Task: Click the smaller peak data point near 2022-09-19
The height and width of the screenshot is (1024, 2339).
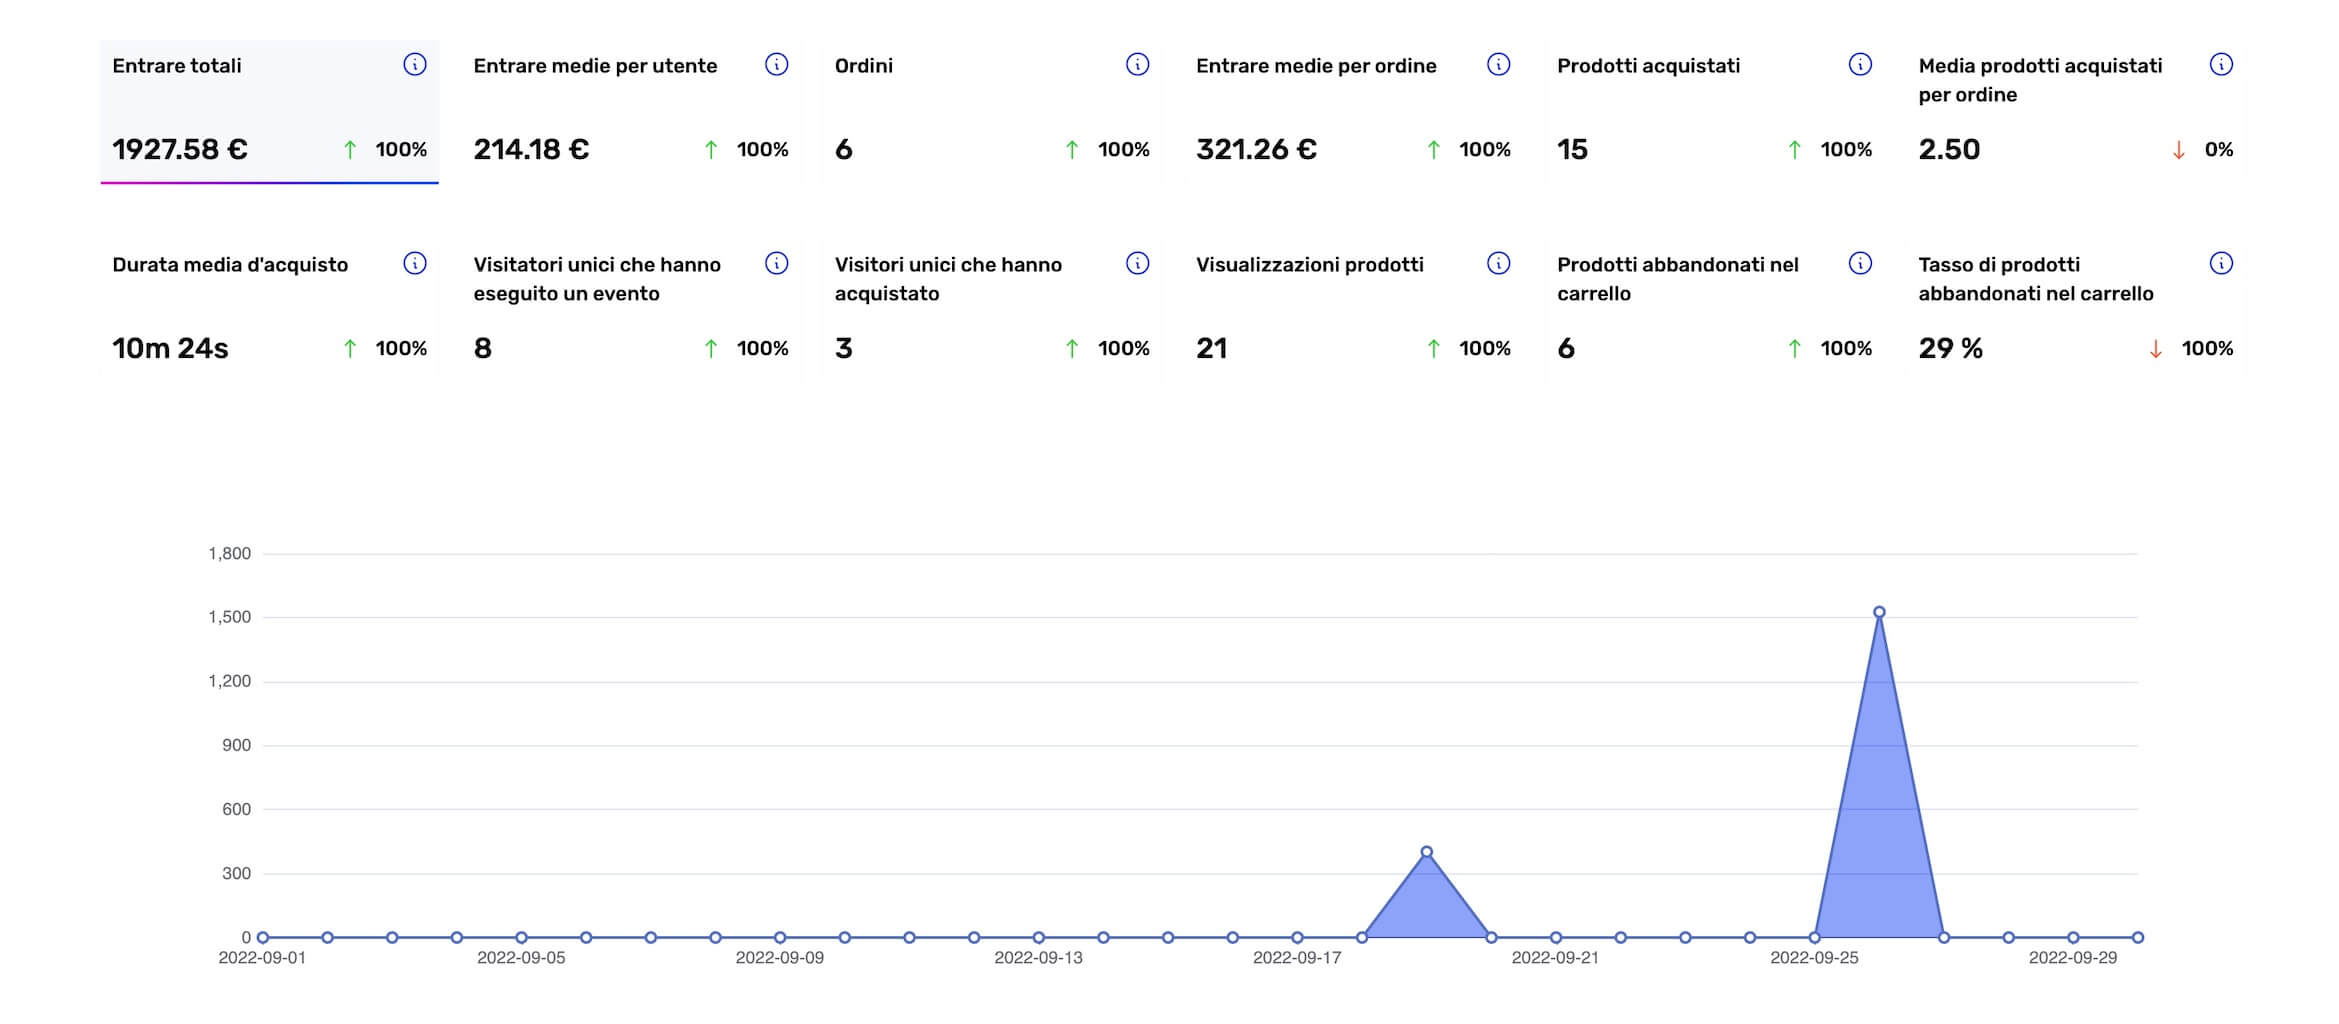Action: tap(1426, 852)
